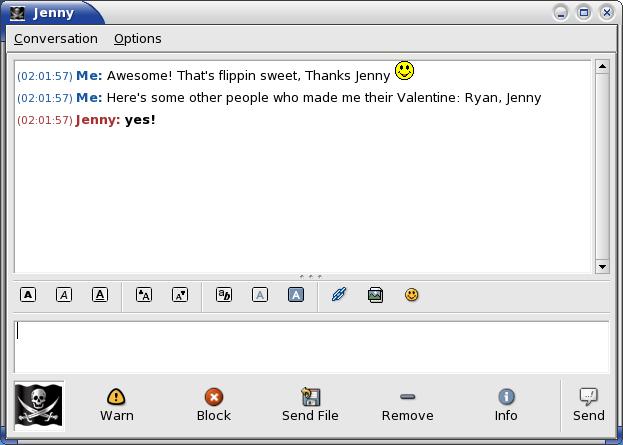623x445 pixels.
Task: Toggle underline text formatting
Action: [x=100, y=295]
